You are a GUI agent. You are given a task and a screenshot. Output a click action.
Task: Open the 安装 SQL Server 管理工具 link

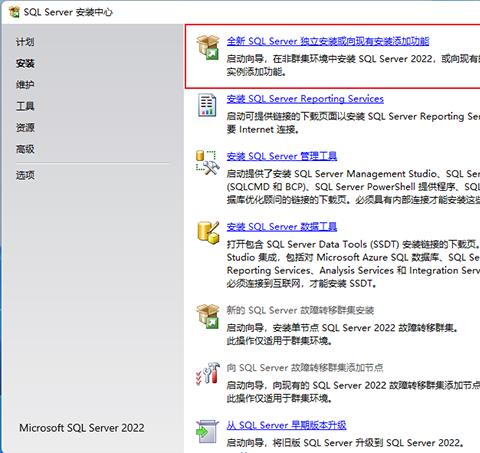pos(282,156)
